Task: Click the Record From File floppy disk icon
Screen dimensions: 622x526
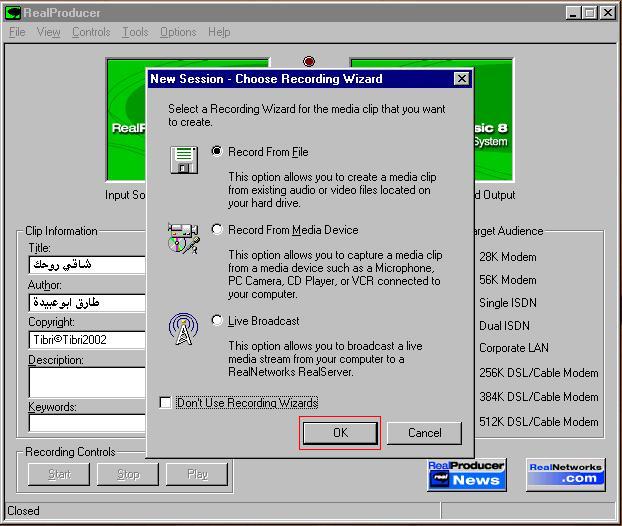Action: [184, 159]
